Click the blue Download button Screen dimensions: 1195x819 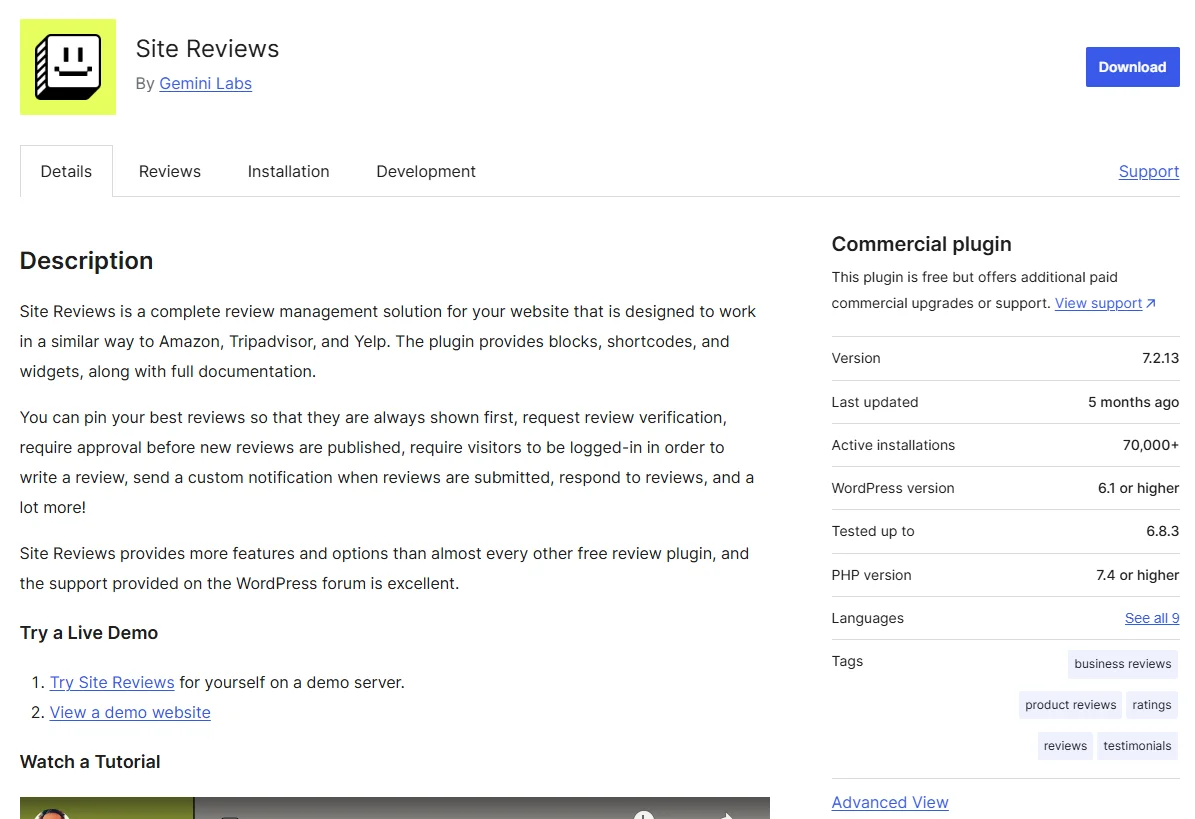[x=1132, y=67]
